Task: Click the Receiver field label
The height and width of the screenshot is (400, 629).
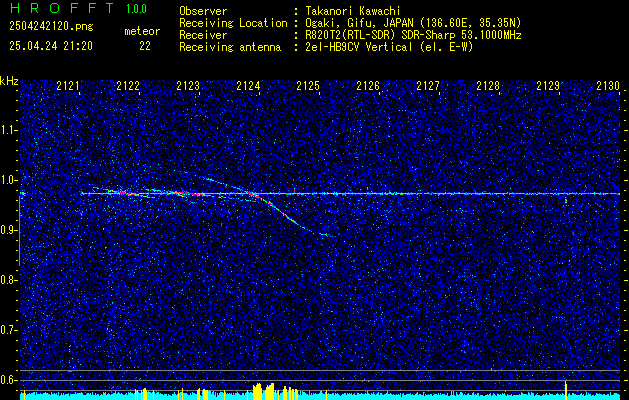Action: pyautogui.click(x=203, y=35)
